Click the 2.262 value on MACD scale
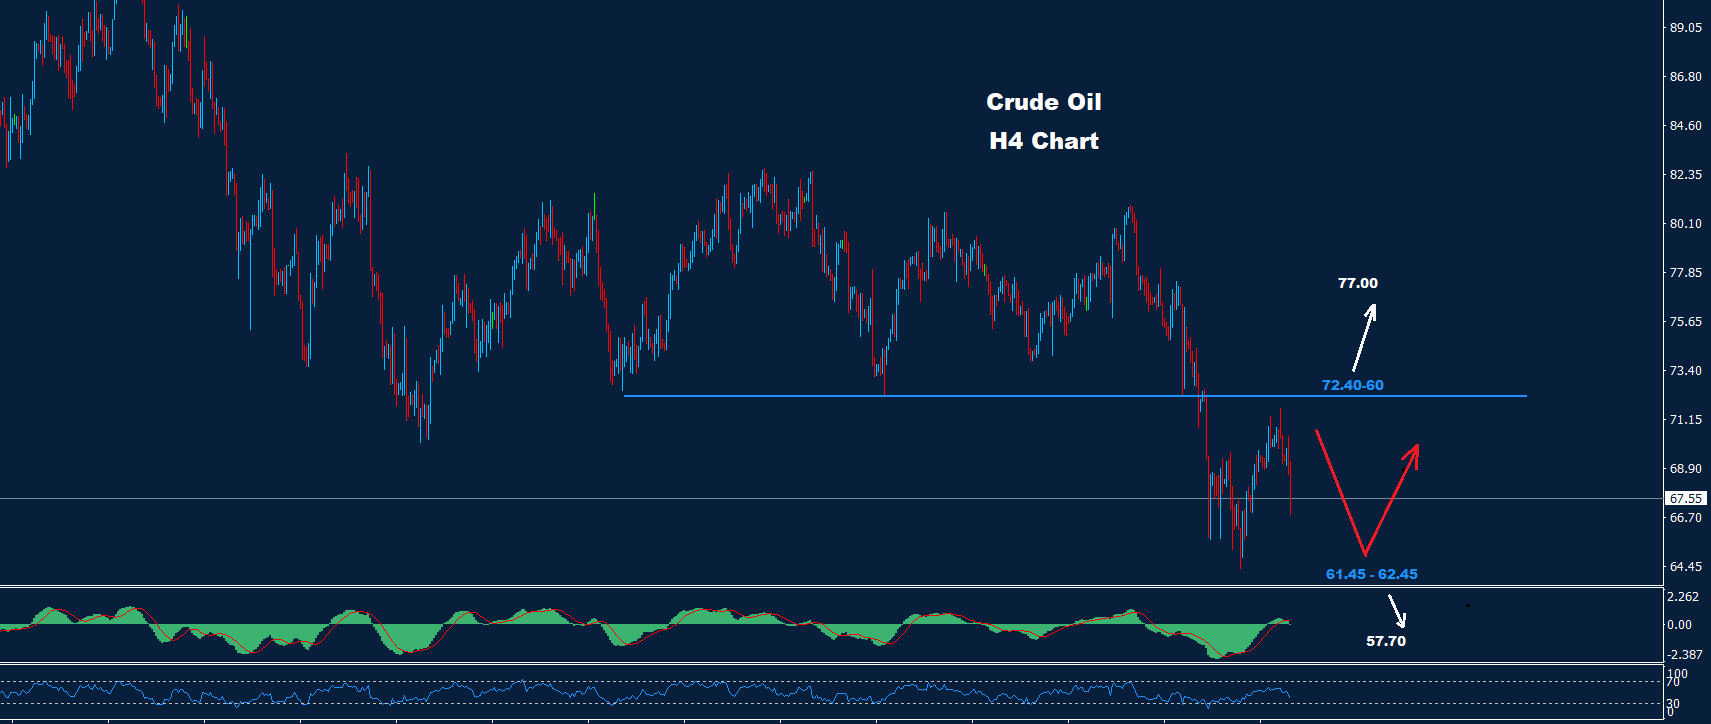1711x724 pixels. tap(1681, 597)
